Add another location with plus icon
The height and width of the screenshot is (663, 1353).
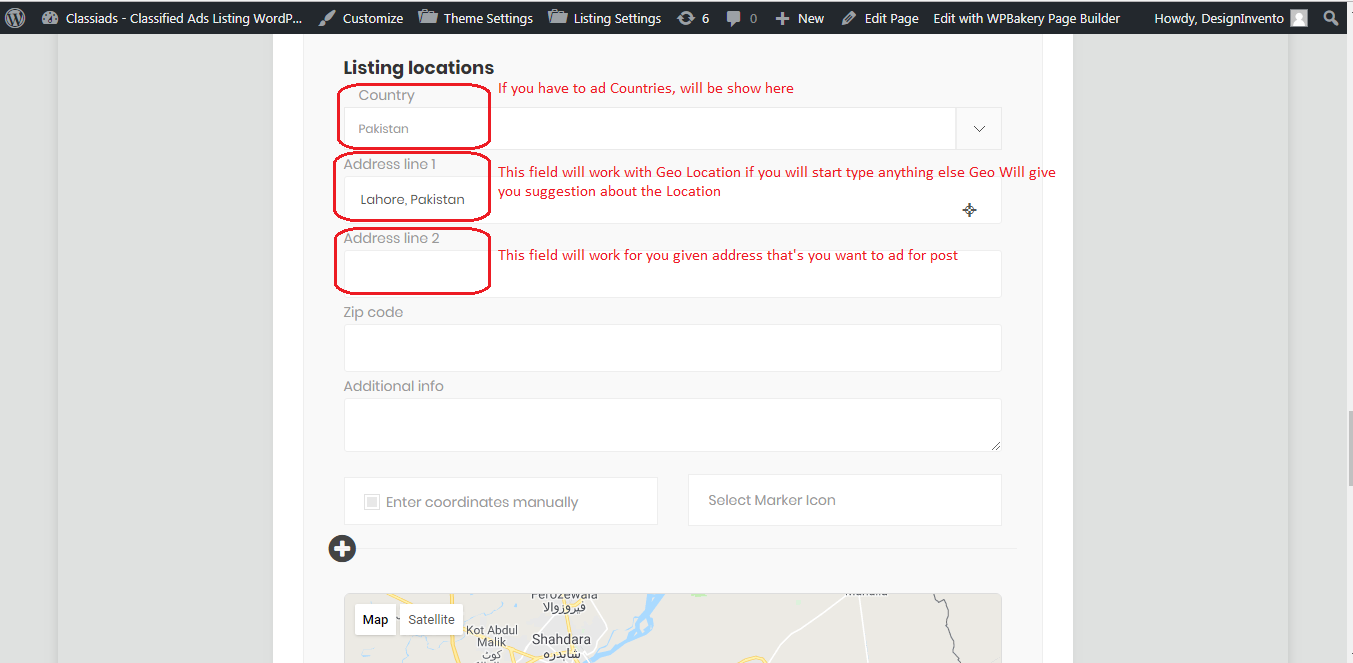342,548
